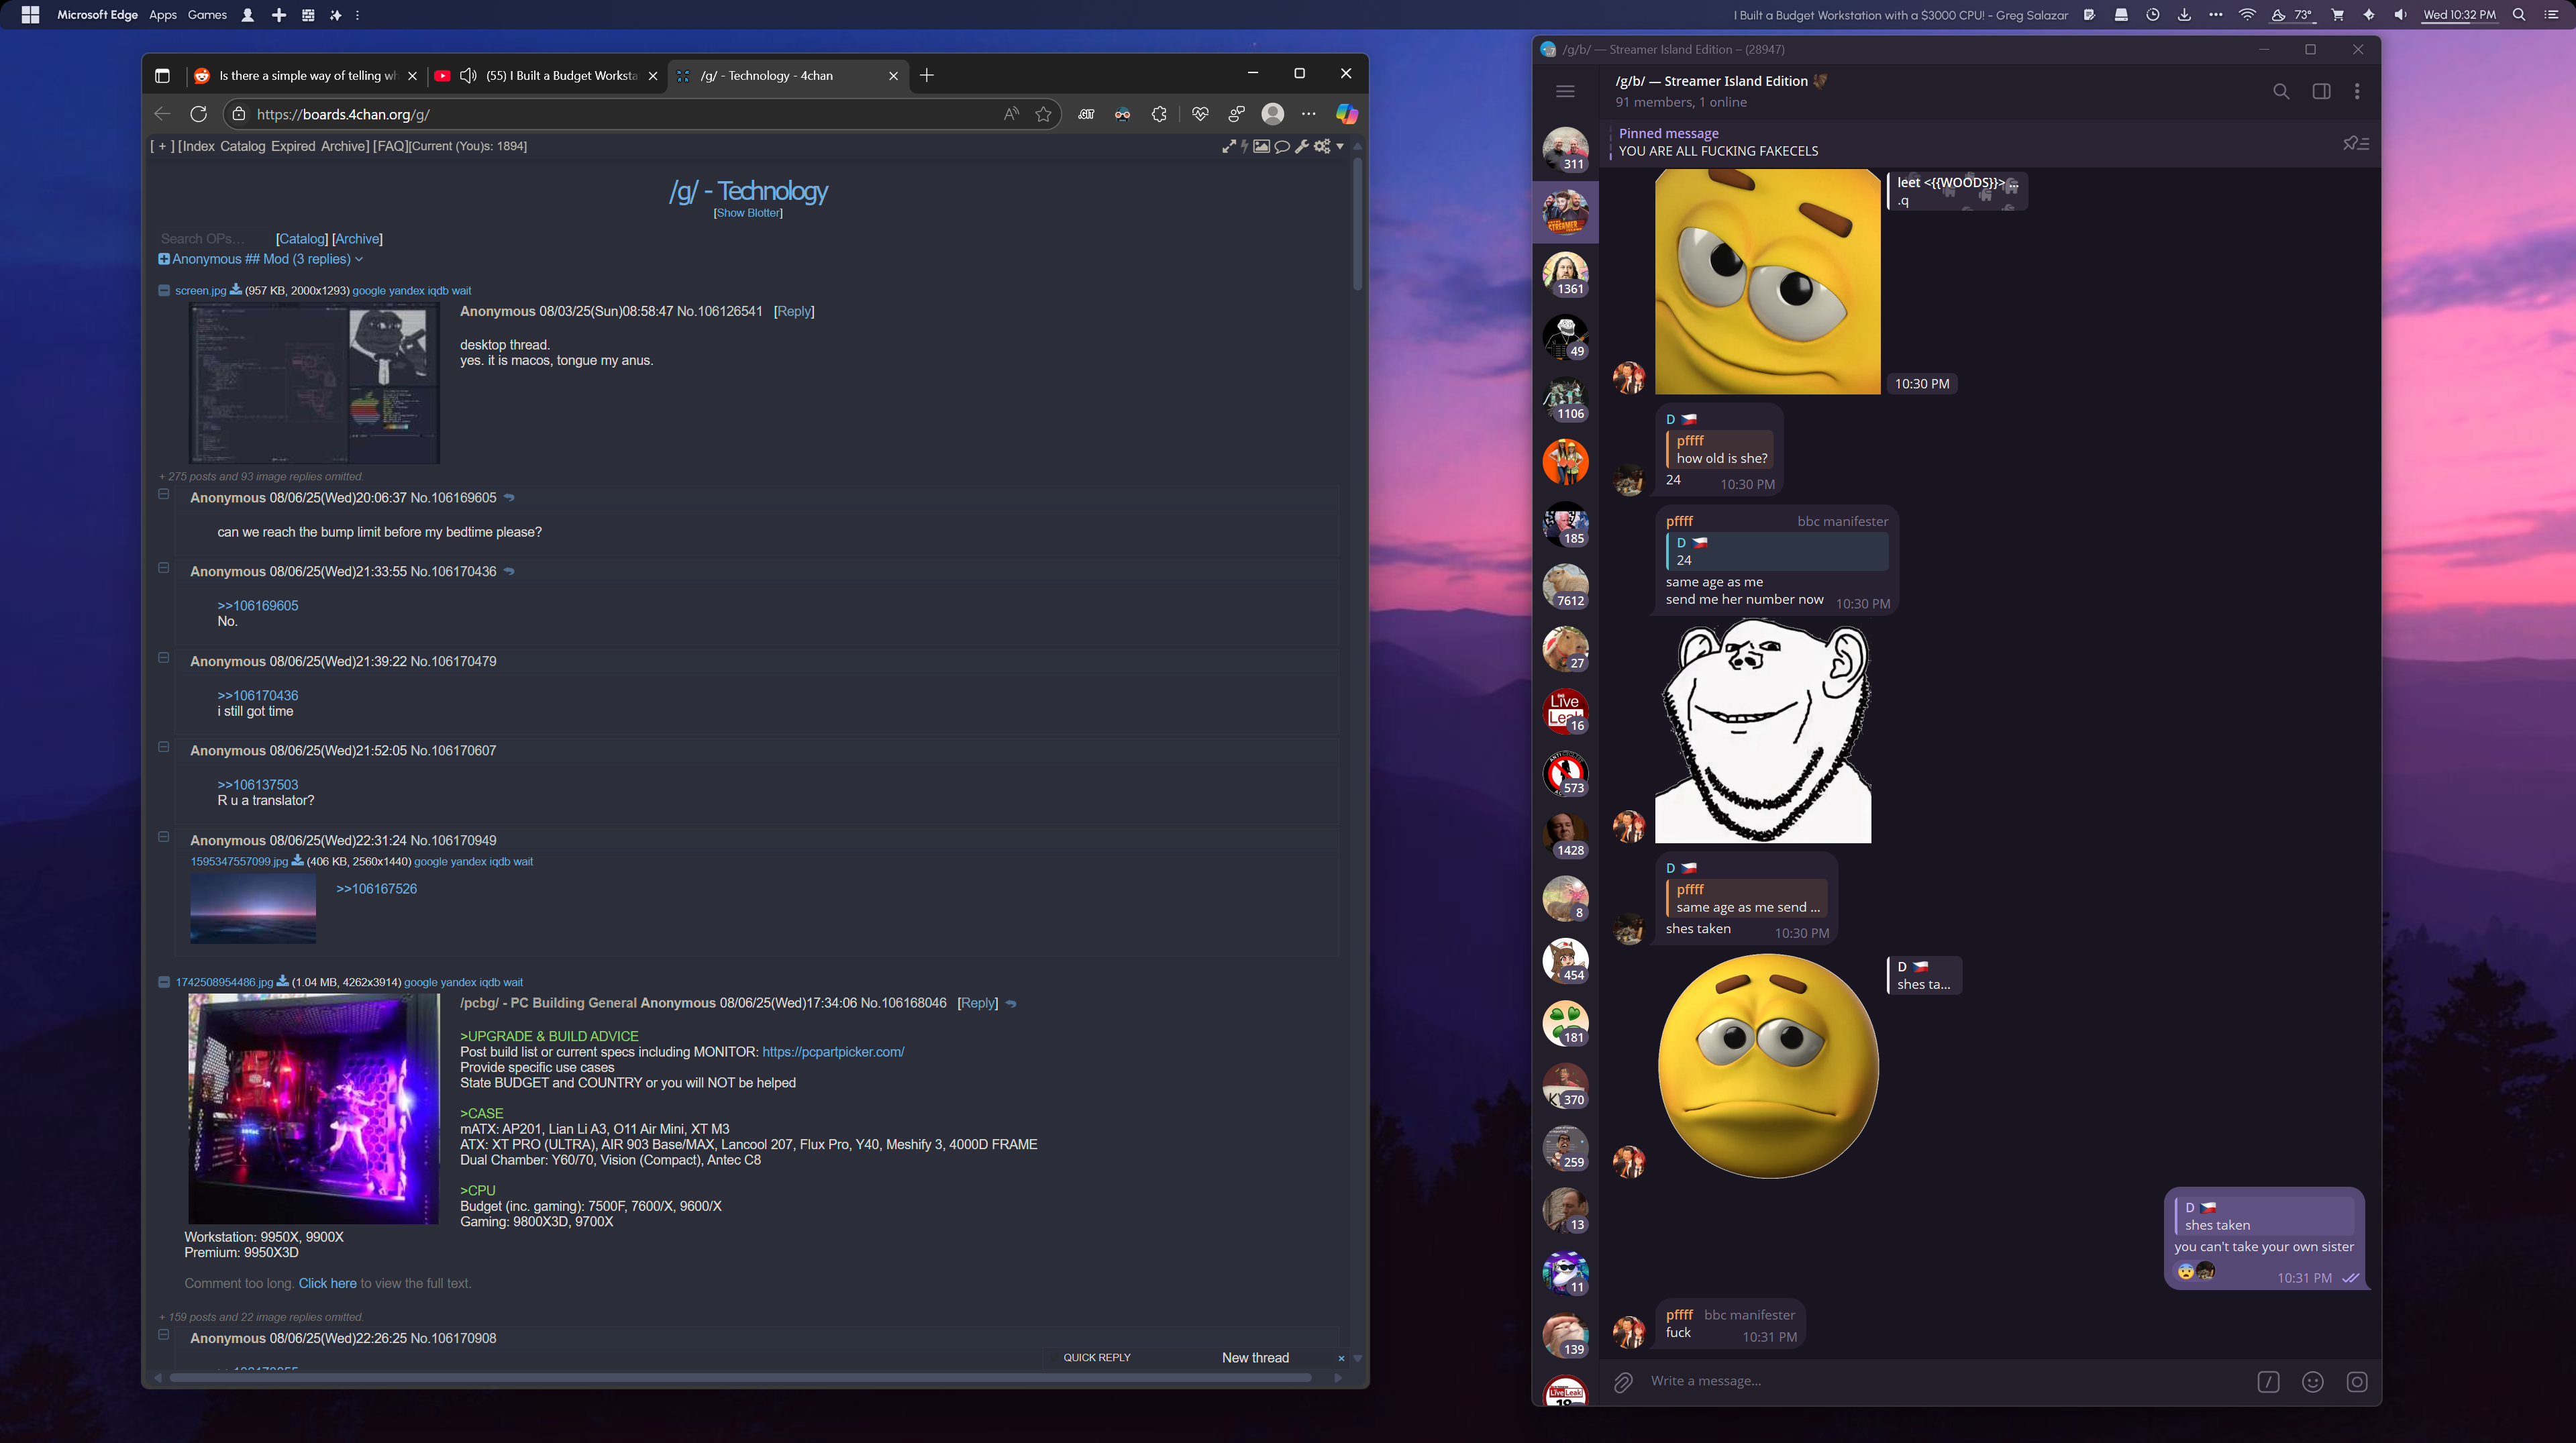Collapse the /pcbg/ PC Building General thread
This screenshot has height=1443, width=2576.
coord(164,982)
